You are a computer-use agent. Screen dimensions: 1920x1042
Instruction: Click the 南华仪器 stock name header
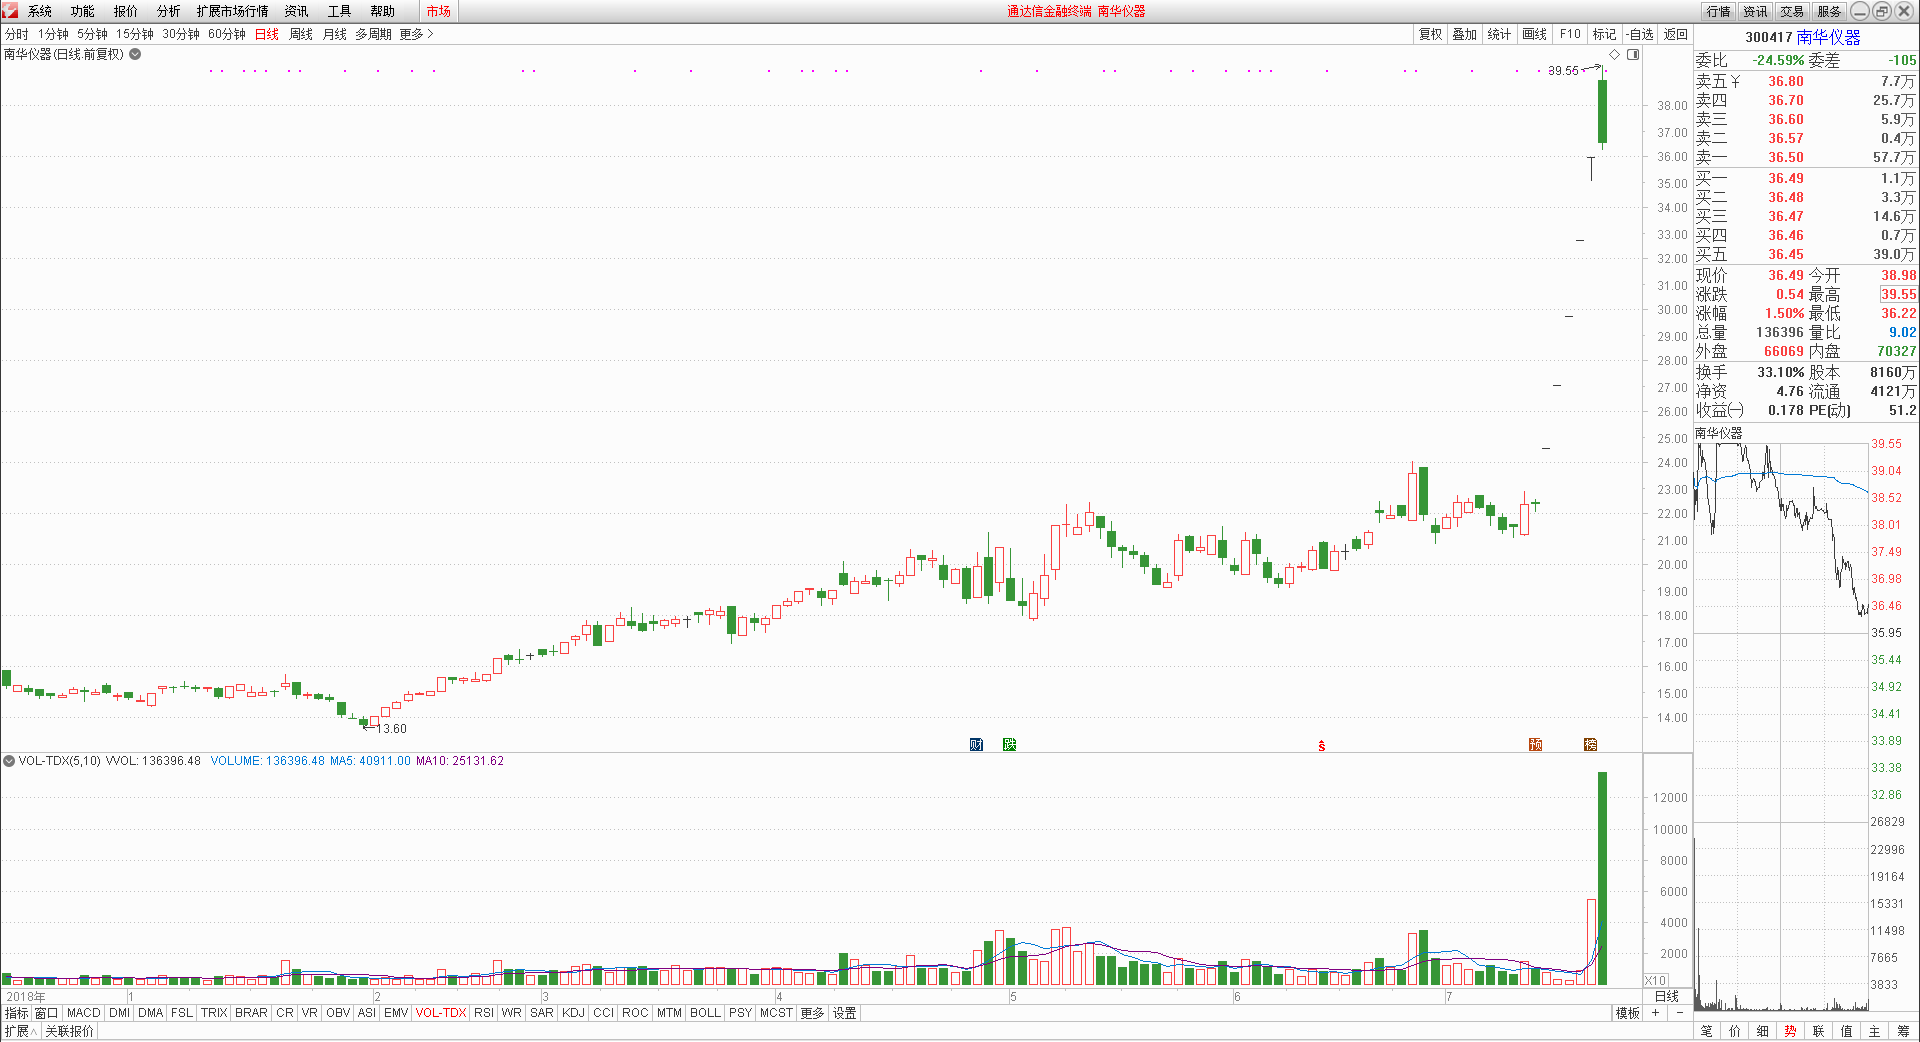[1828, 37]
